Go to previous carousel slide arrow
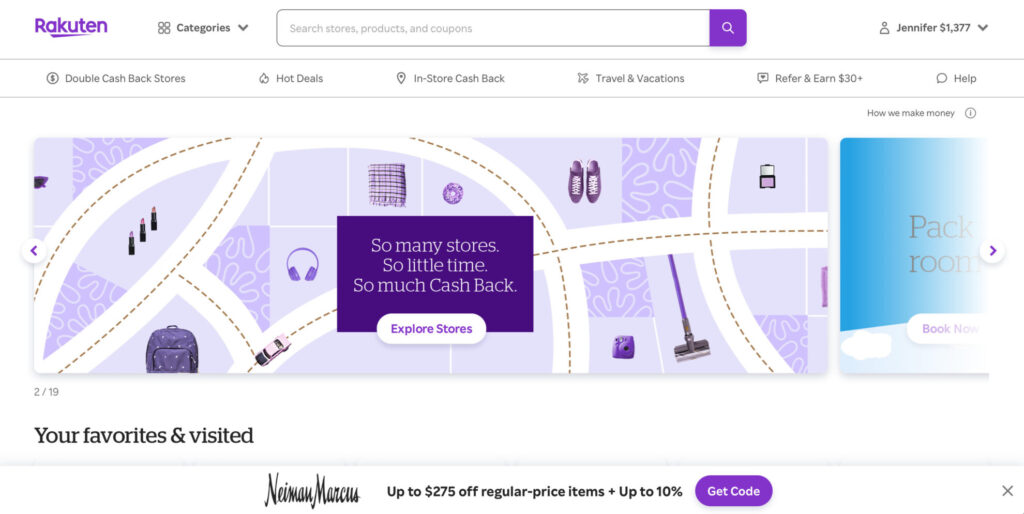This screenshot has height=514, width=1024. pyautogui.click(x=34, y=251)
